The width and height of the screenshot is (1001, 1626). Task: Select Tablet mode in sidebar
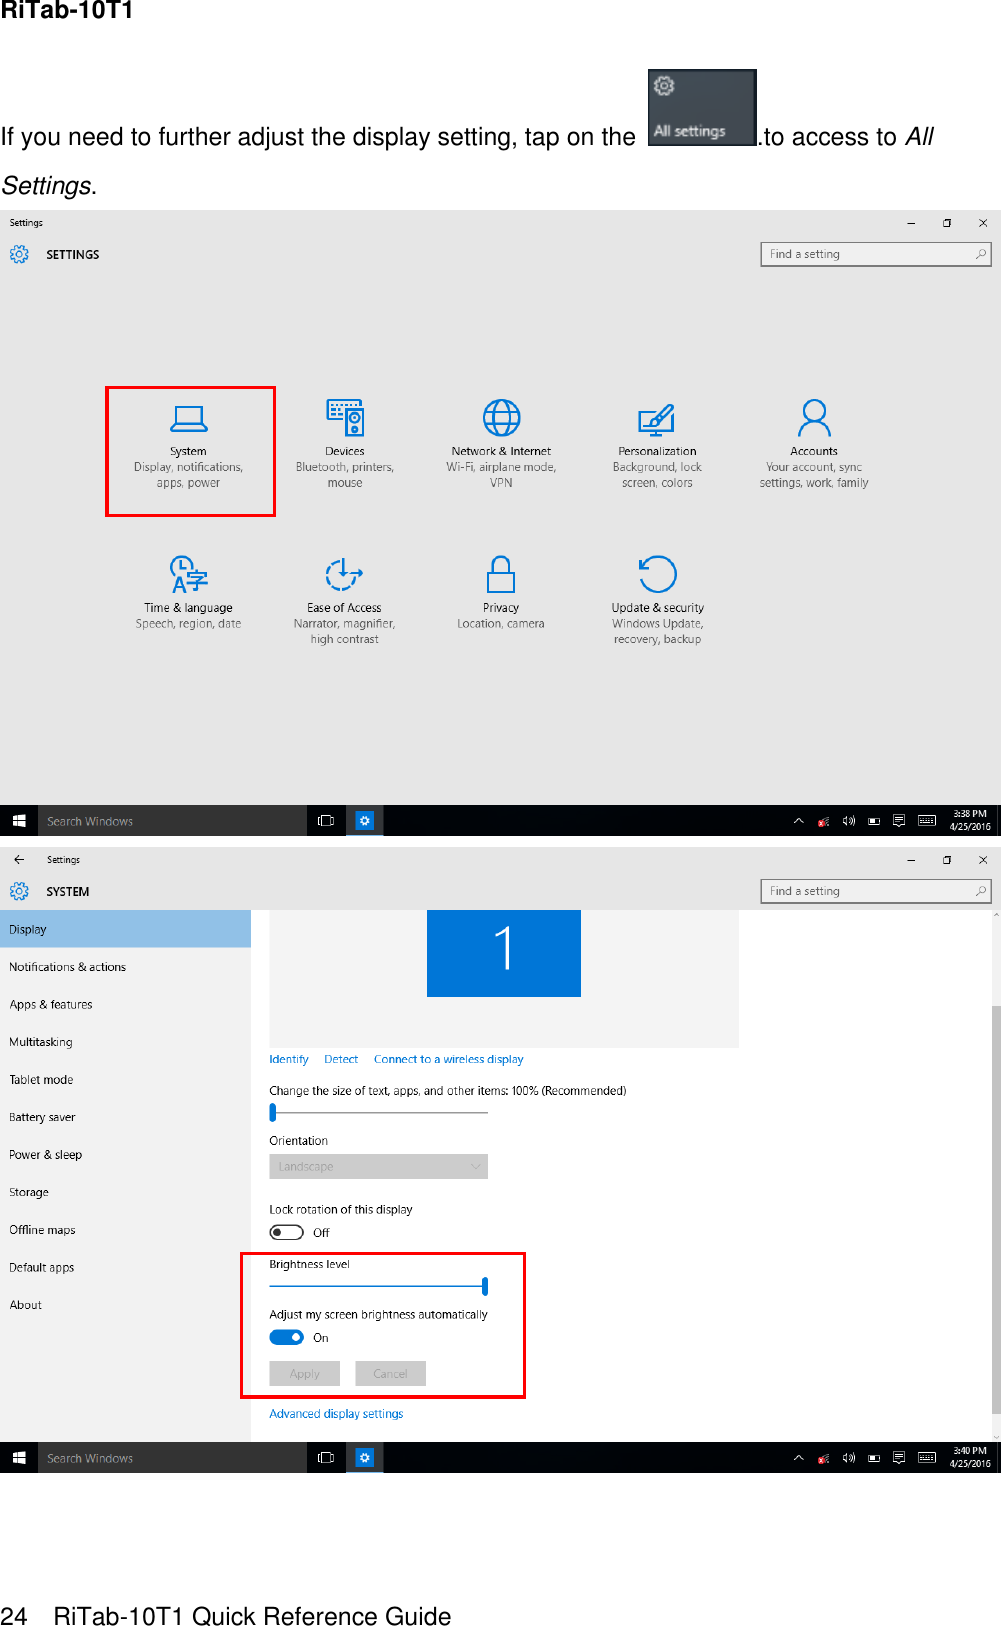click(125, 1079)
